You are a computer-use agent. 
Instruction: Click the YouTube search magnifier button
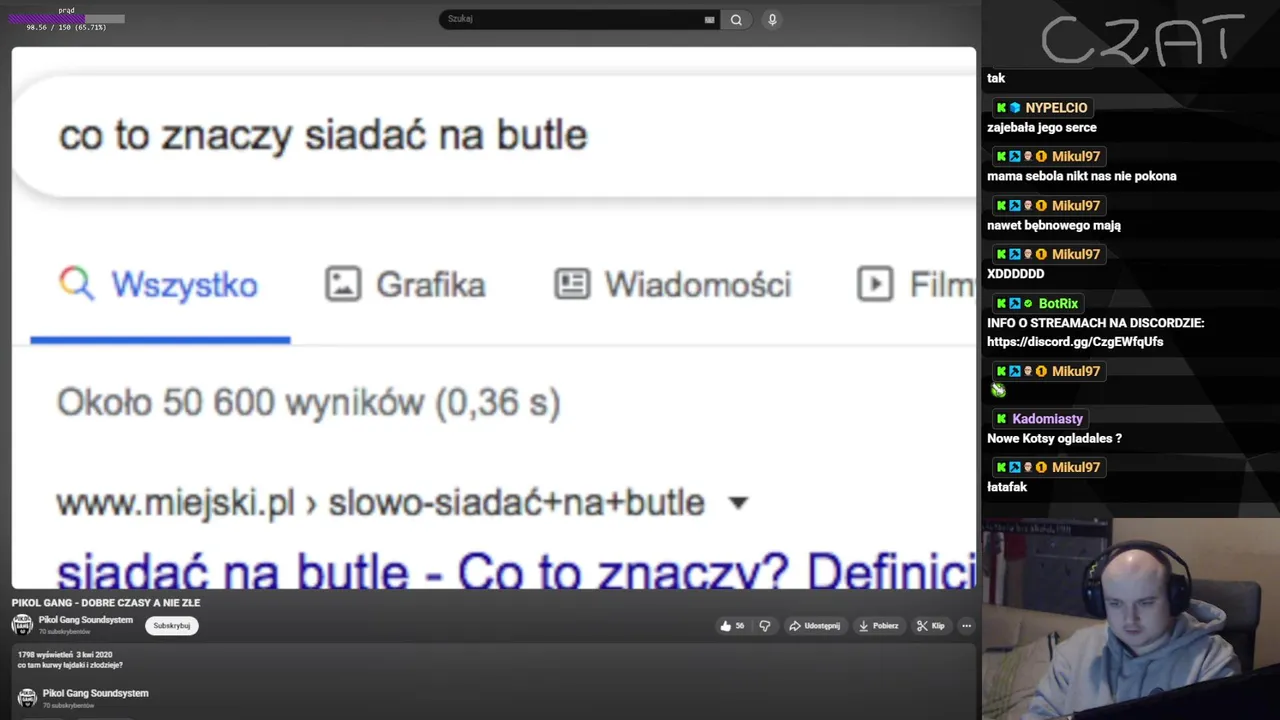pyautogui.click(x=736, y=19)
